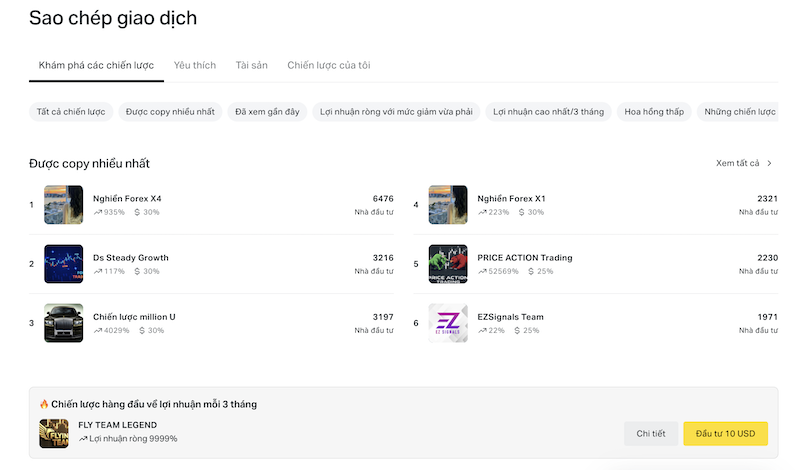Viewport: 800px width, 470px height.
Task: Open Nghiền Forex X4 strategy avatar
Action: coord(63,205)
